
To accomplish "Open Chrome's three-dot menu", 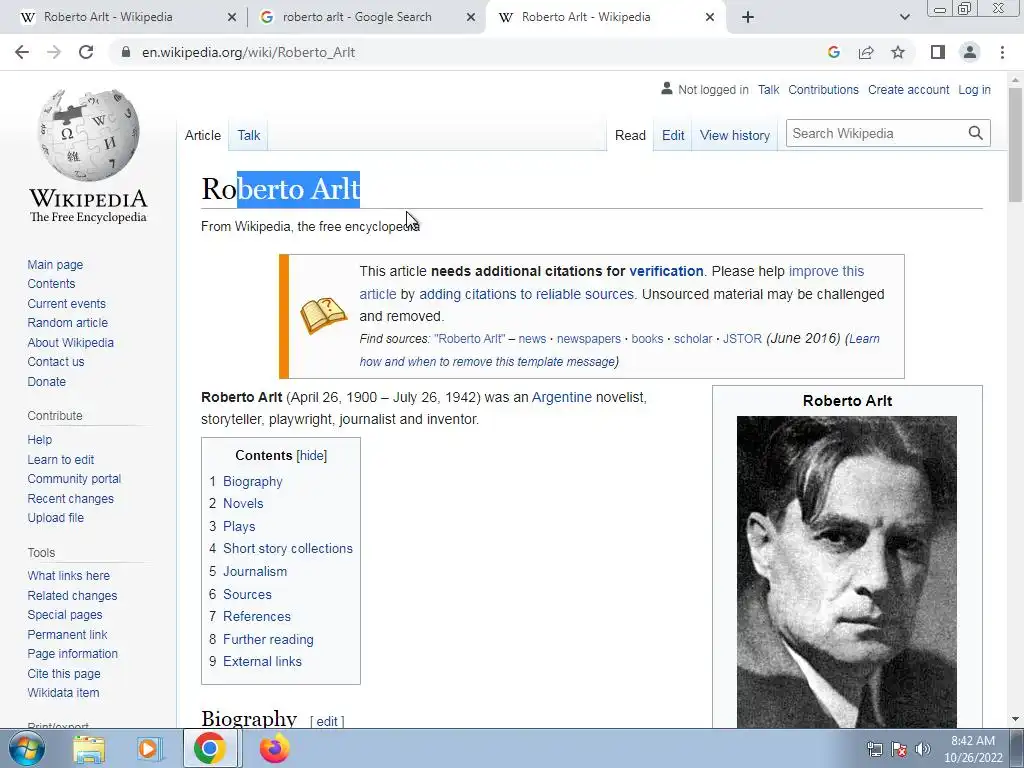I will (1002, 52).
